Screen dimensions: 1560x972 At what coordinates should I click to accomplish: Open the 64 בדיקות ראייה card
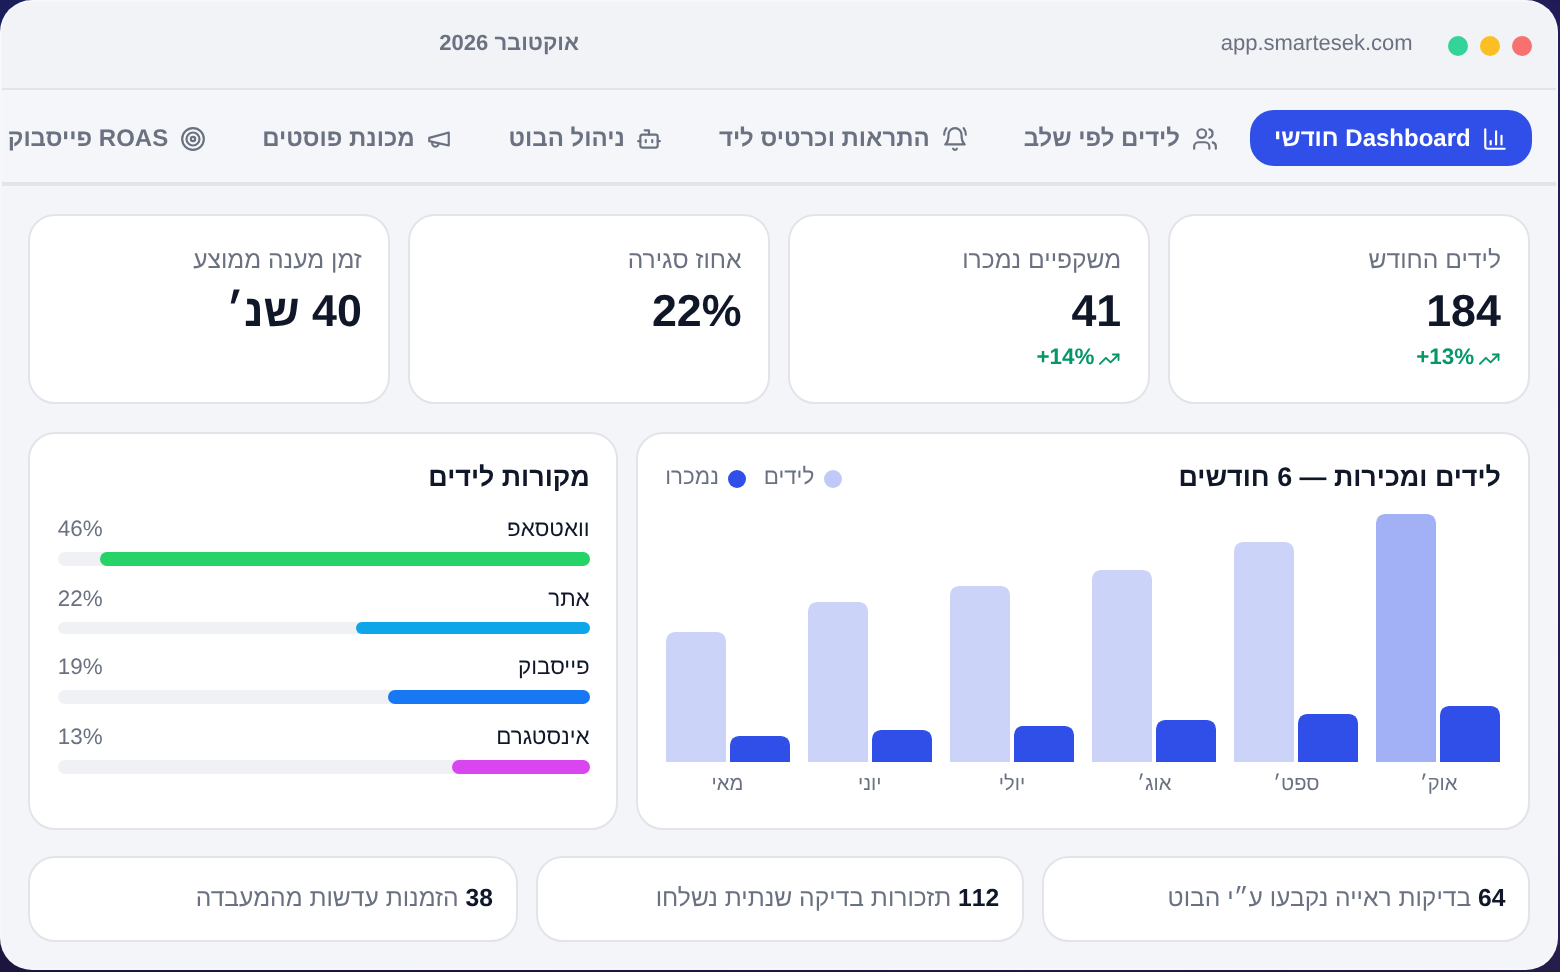(1286, 899)
